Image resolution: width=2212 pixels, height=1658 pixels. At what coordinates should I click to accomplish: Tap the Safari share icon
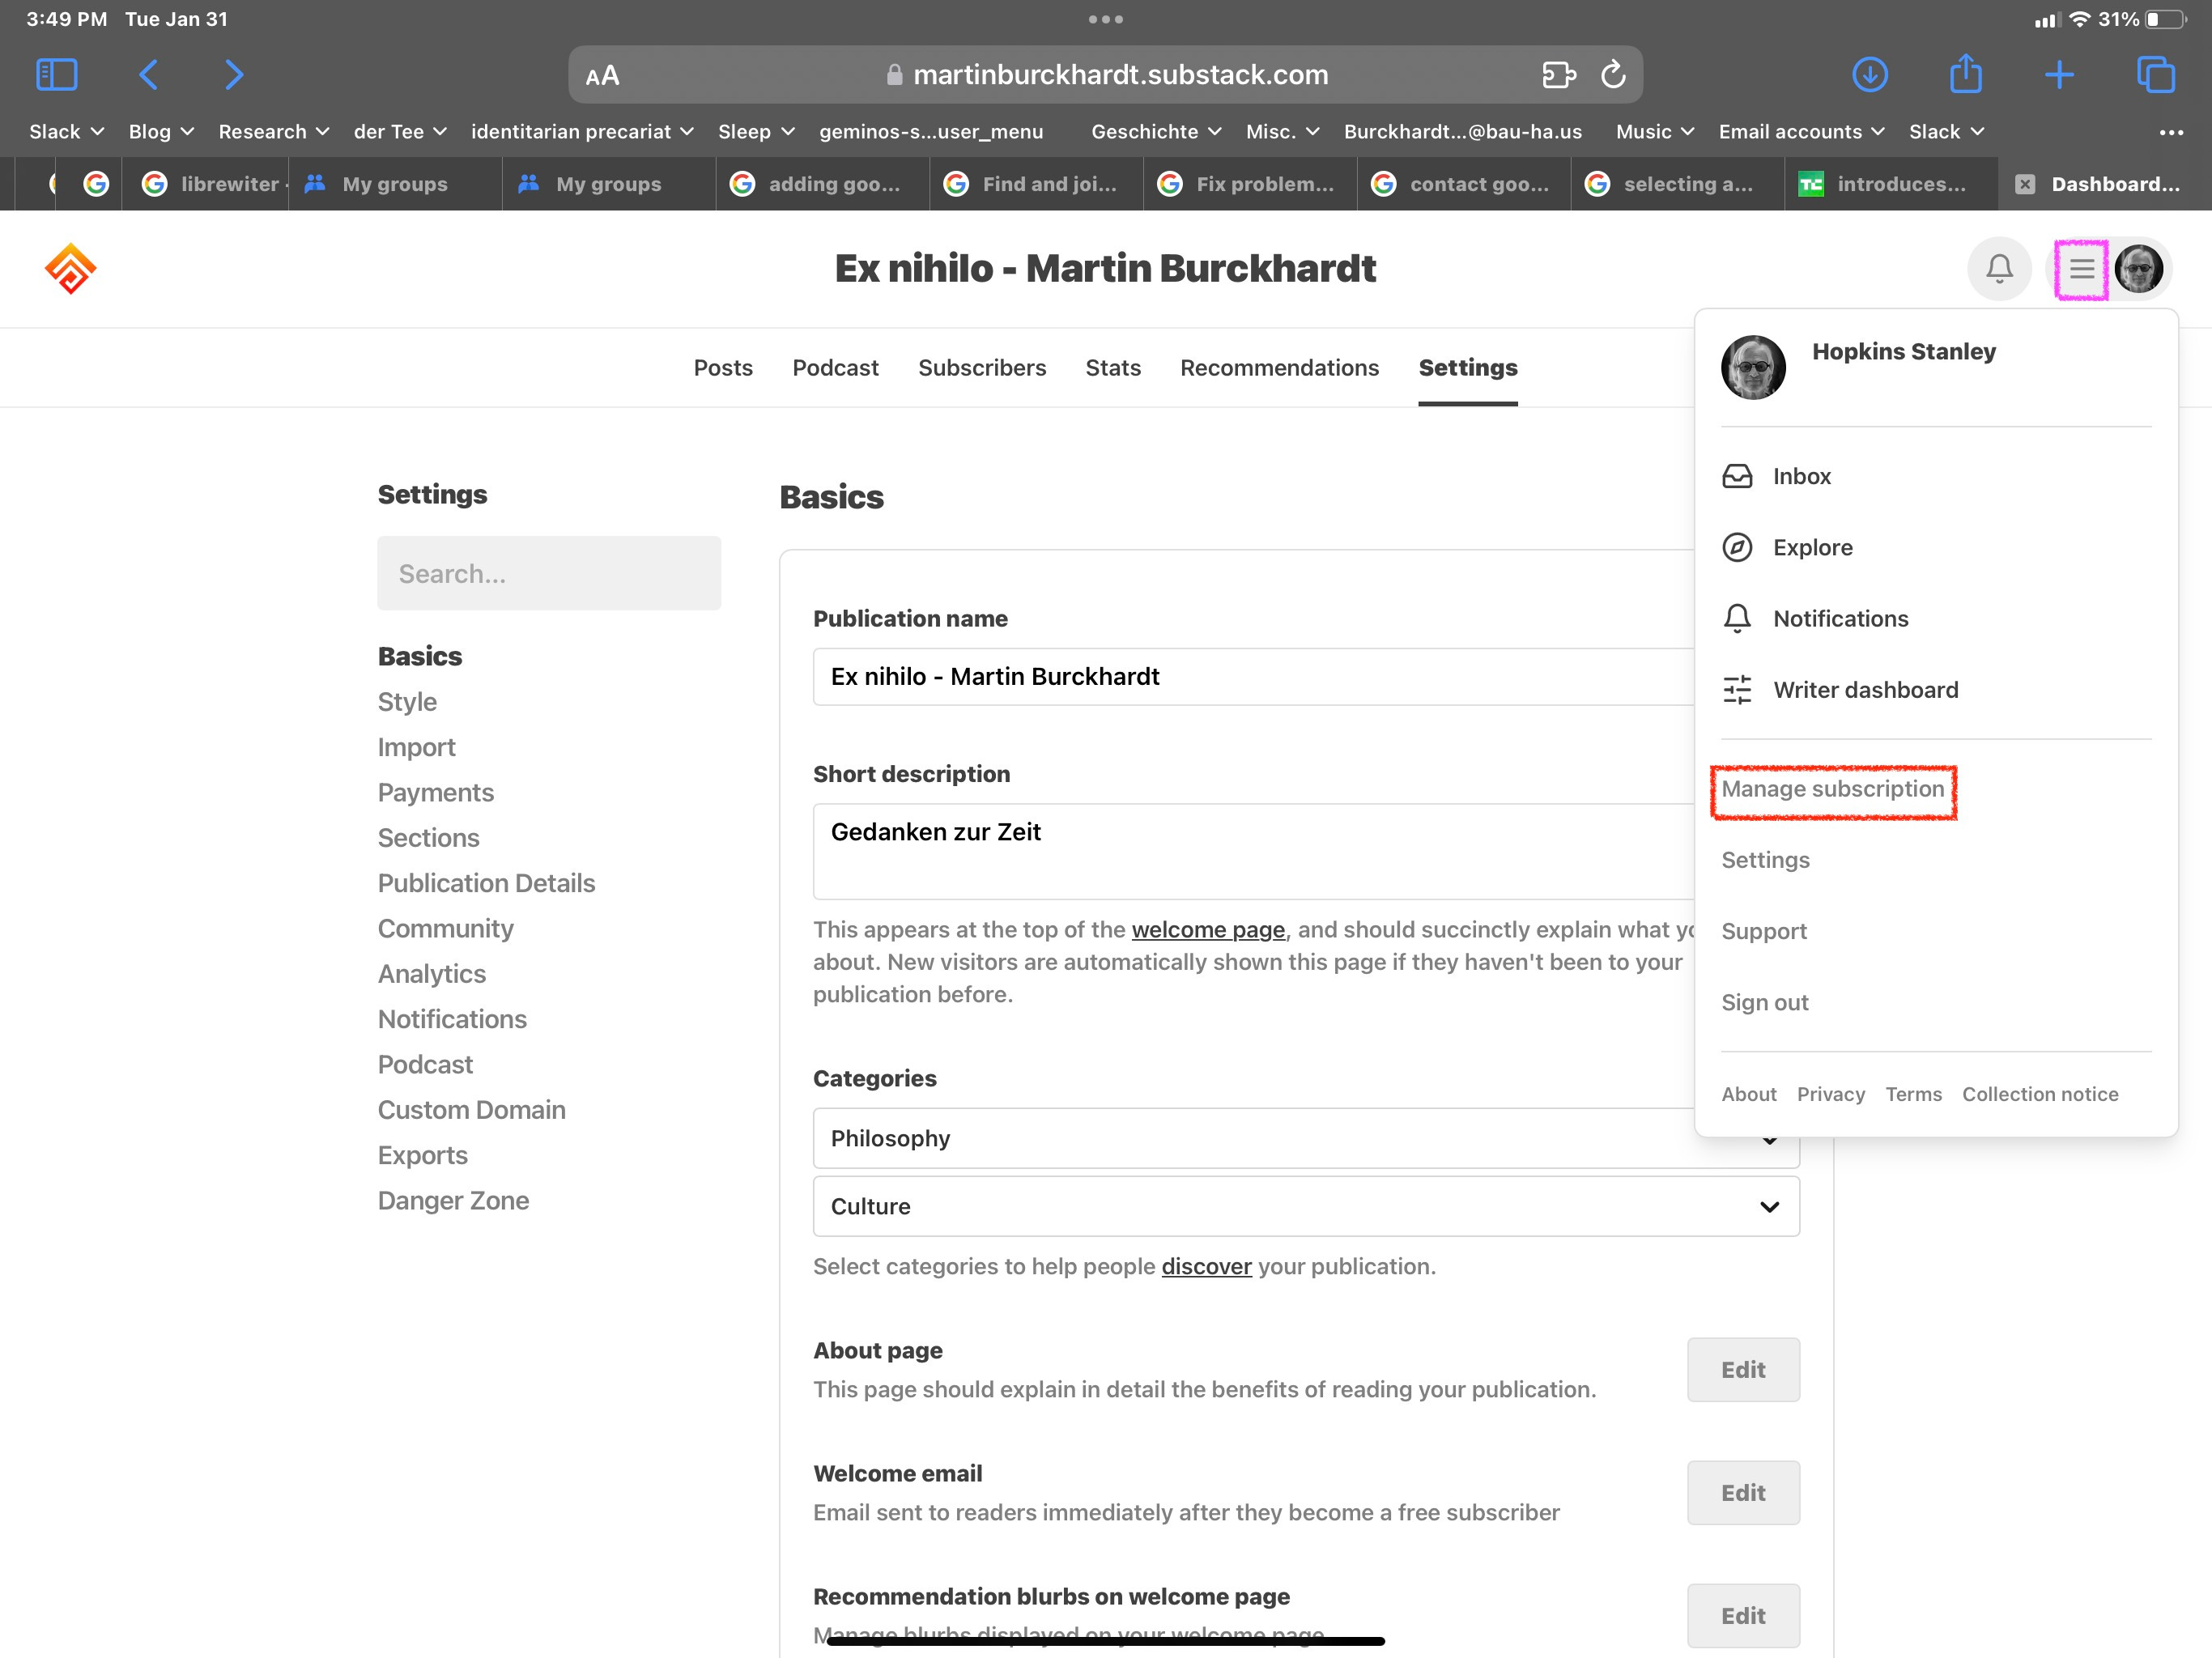tap(1965, 73)
